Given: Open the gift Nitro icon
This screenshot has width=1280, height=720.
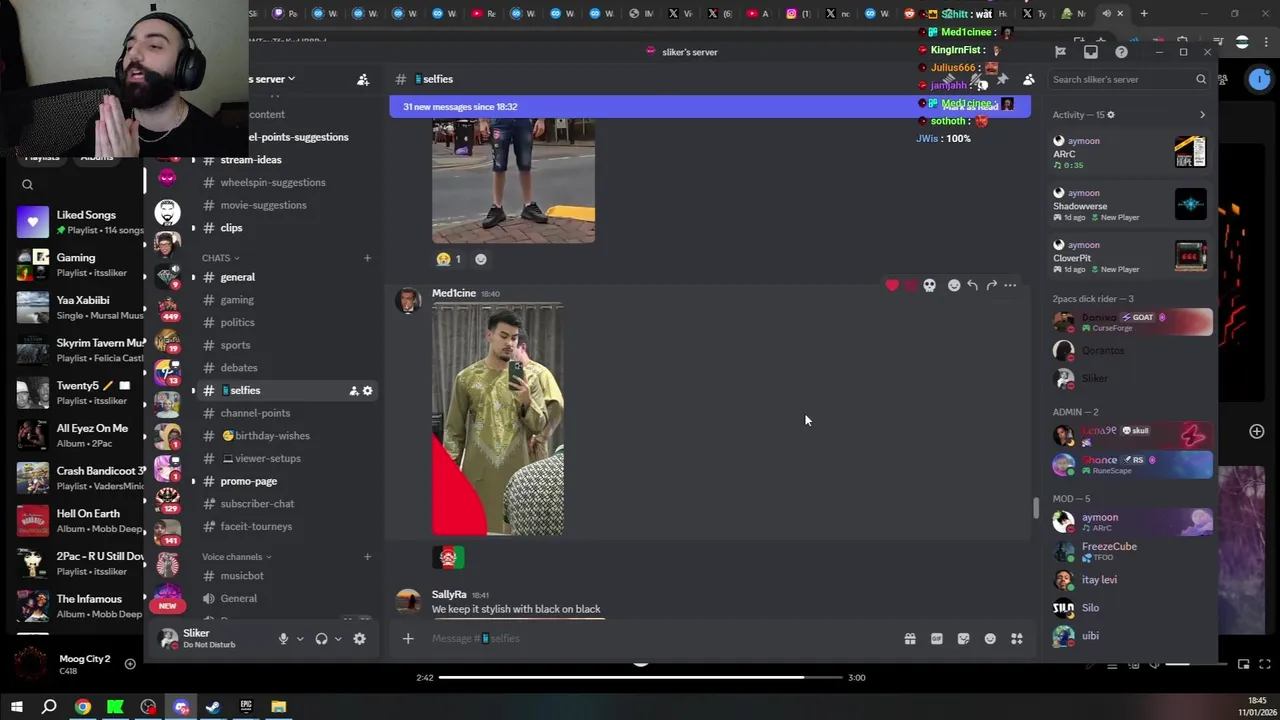Looking at the screenshot, I should coord(910,639).
